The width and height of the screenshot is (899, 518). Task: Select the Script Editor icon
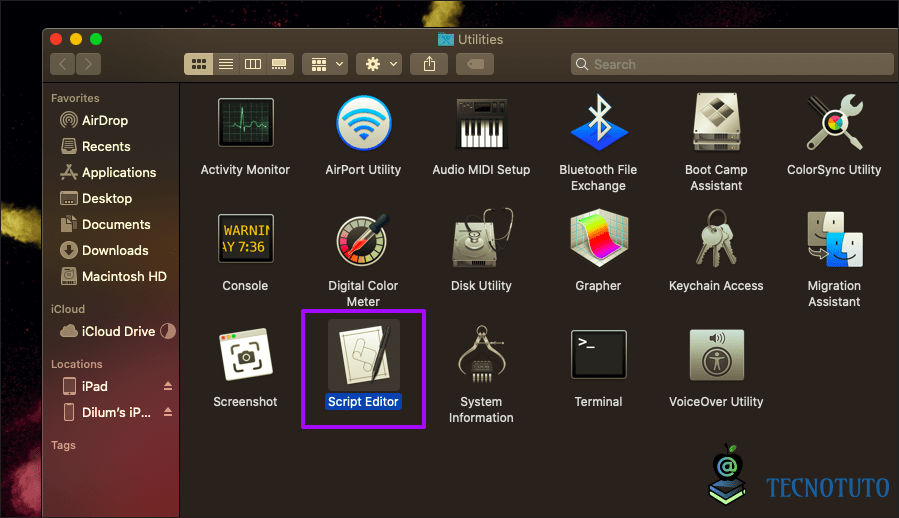point(363,355)
